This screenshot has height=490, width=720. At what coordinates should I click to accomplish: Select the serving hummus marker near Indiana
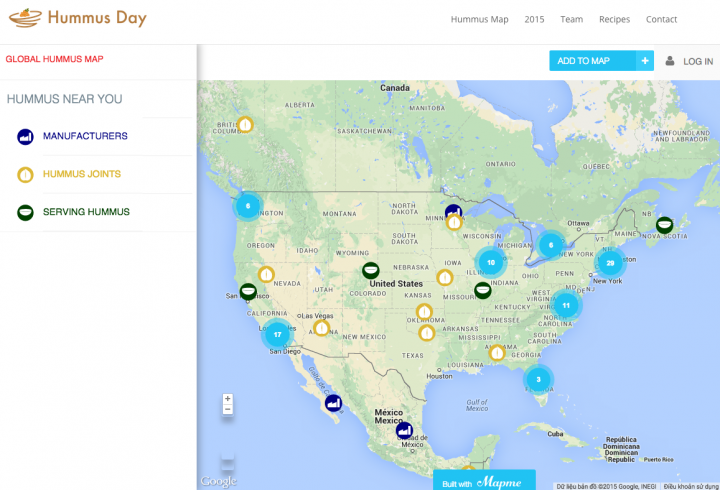point(483,290)
